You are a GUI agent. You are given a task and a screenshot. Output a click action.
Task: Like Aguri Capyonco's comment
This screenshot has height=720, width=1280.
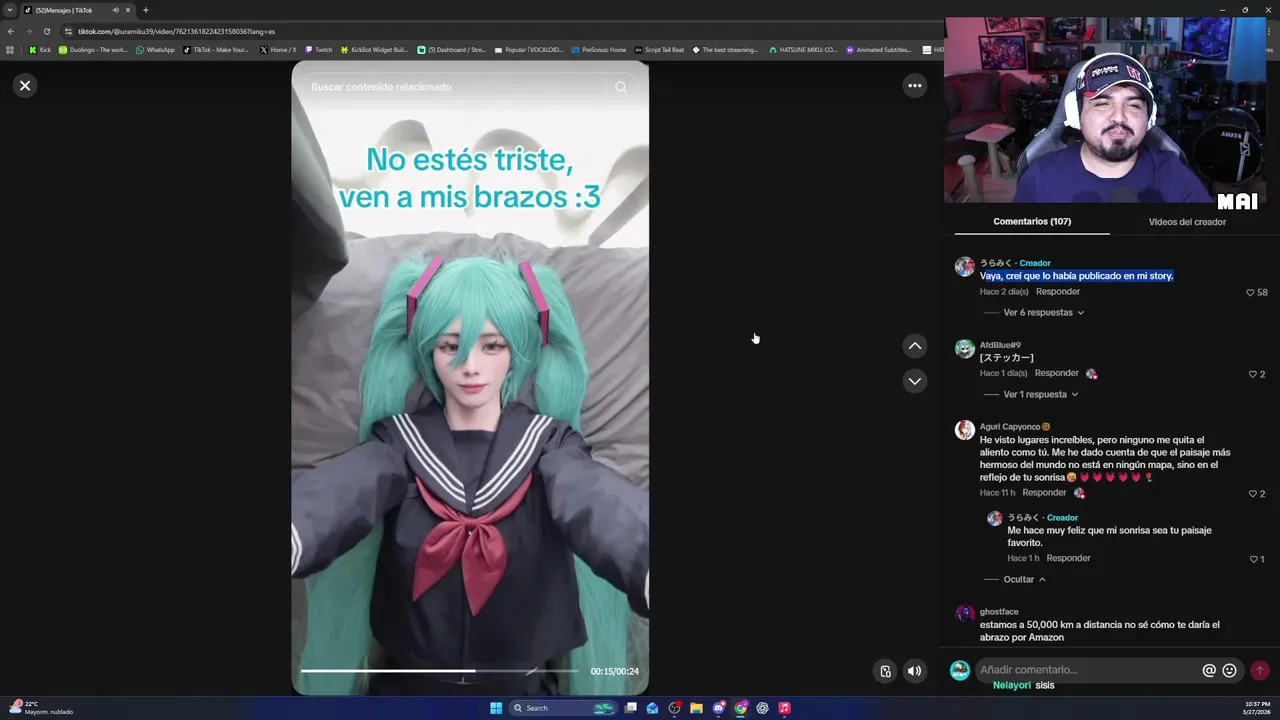coord(1253,494)
